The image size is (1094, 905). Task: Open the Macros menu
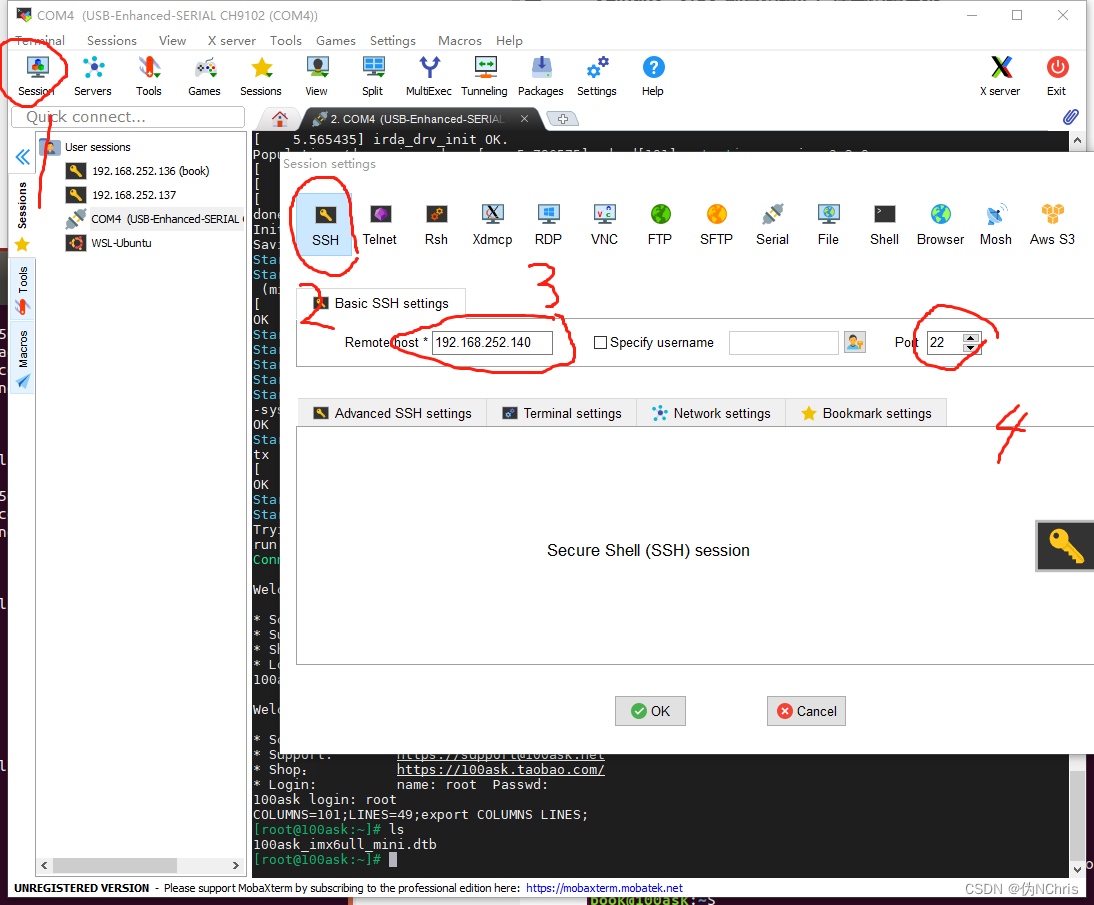460,40
